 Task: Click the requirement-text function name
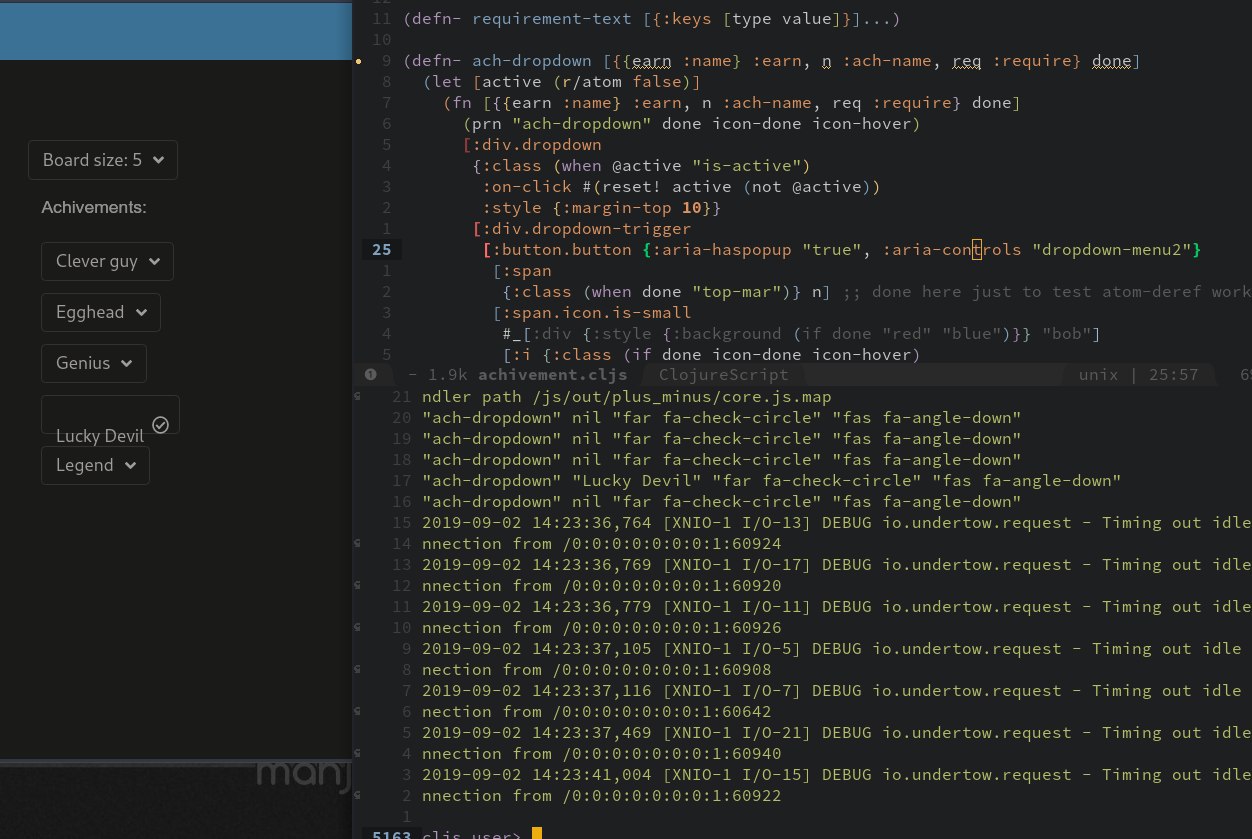553,19
